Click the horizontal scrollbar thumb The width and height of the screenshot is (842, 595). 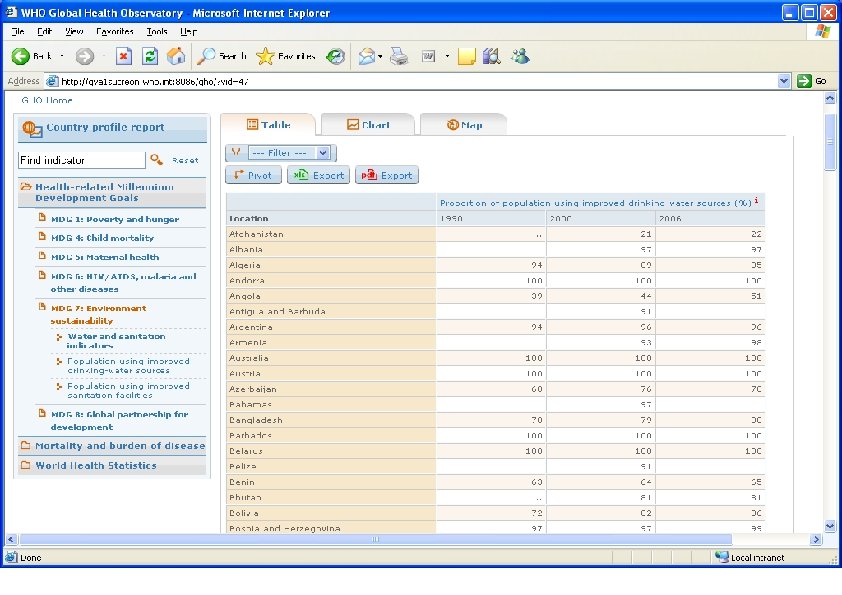point(375,539)
